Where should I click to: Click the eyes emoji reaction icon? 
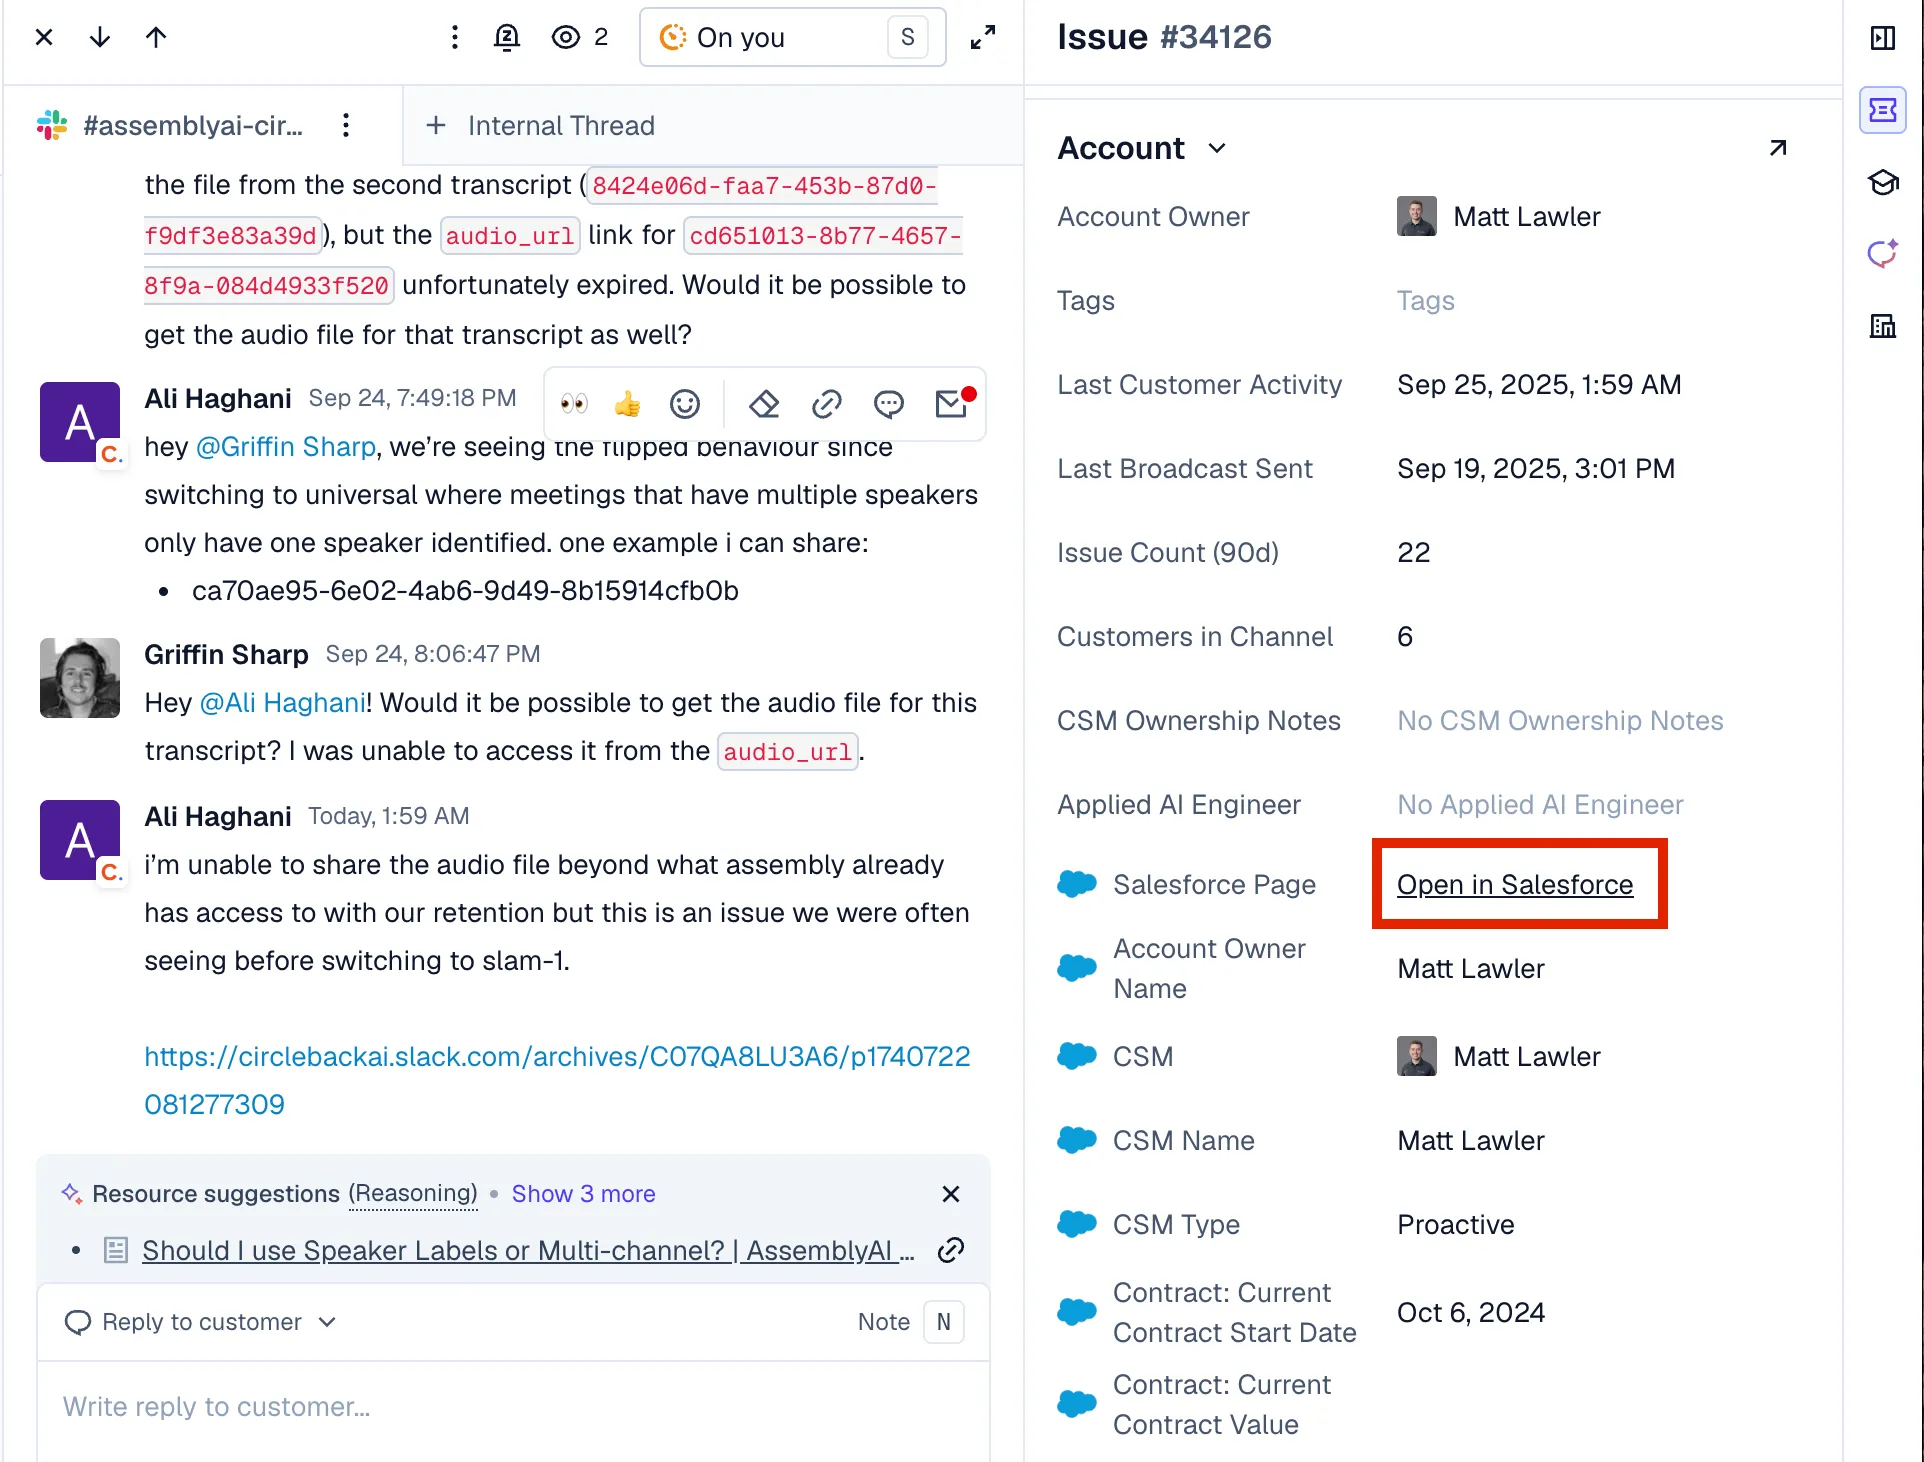pos(574,404)
